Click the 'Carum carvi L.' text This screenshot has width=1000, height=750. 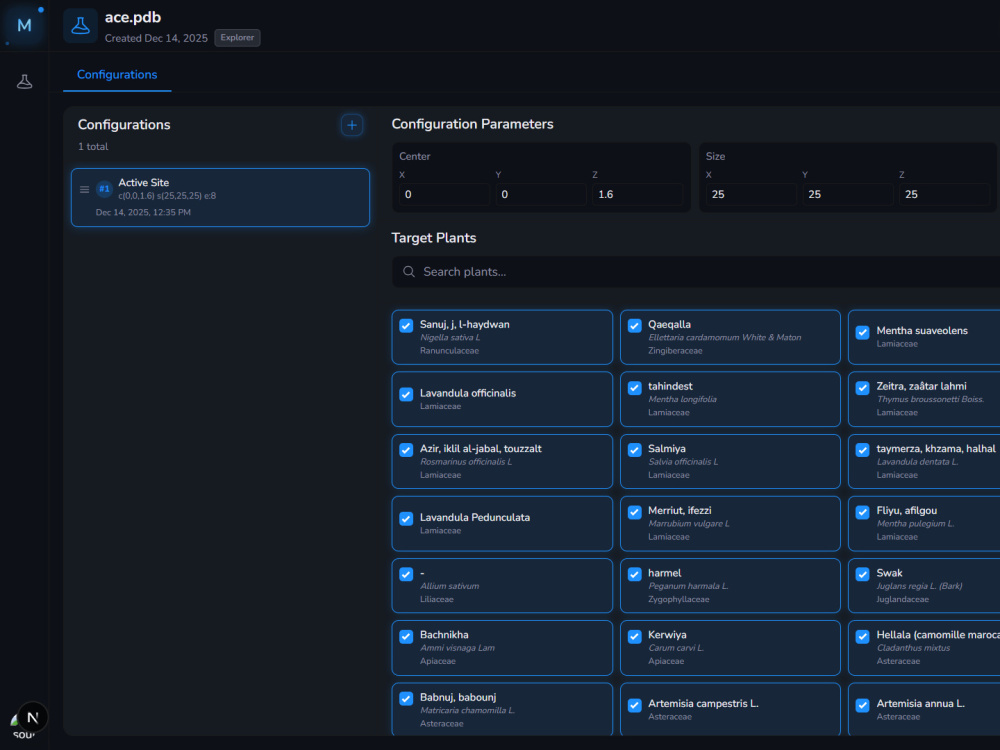676,648
